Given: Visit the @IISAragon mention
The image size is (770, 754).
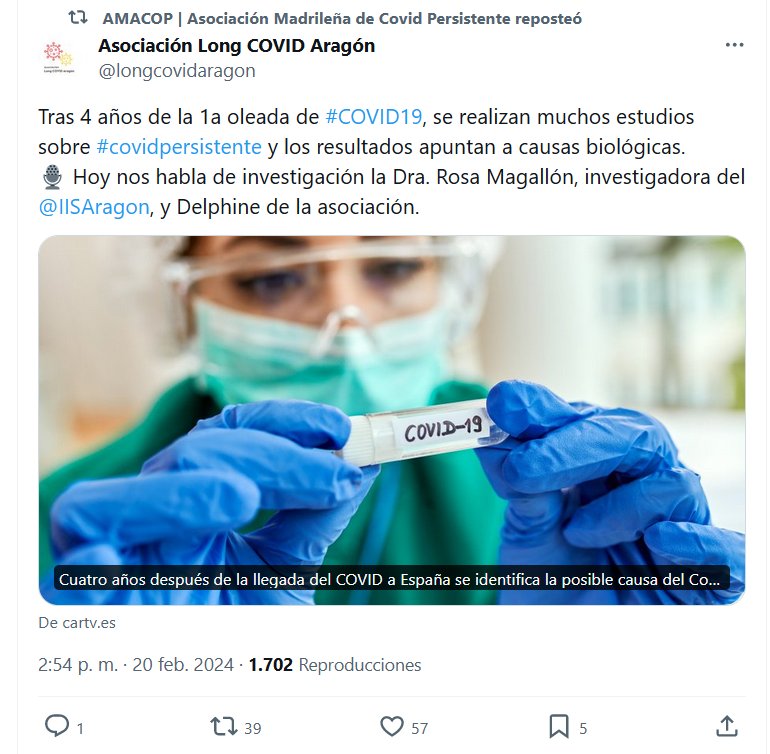Looking at the screenshot, I should tap(94, 207).
